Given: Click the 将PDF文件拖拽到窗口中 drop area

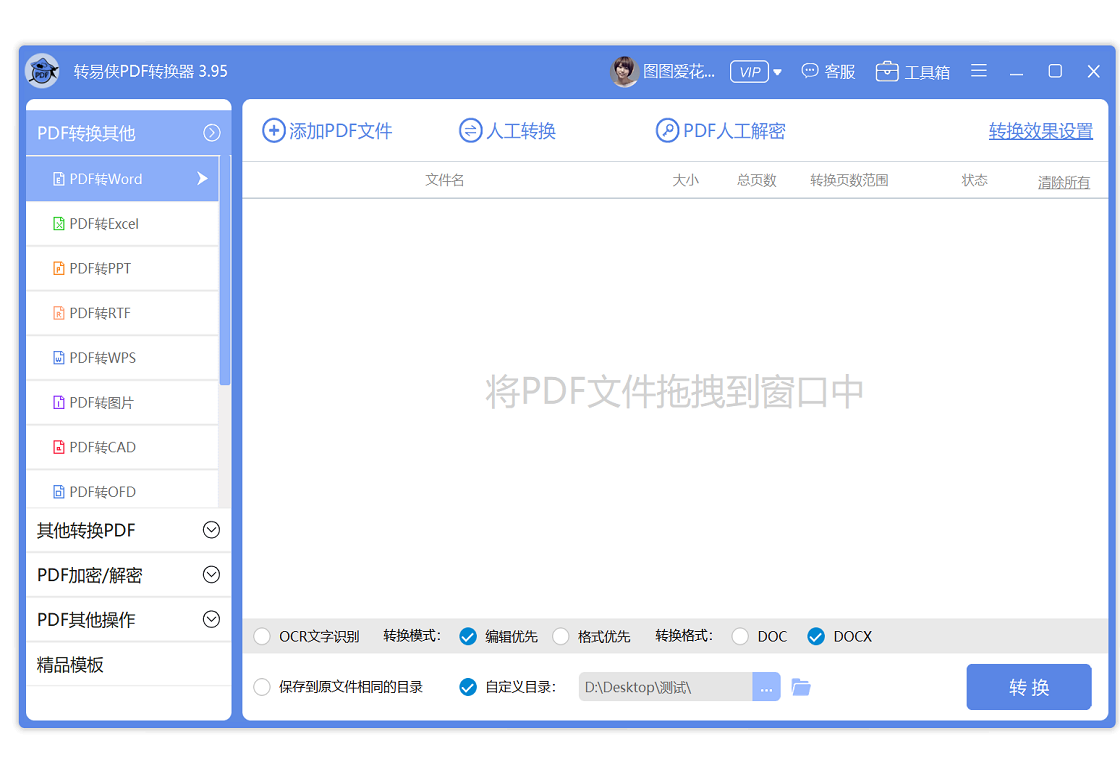Looking at the screenshot, I should pyautogui.click(x=674, y=391).
